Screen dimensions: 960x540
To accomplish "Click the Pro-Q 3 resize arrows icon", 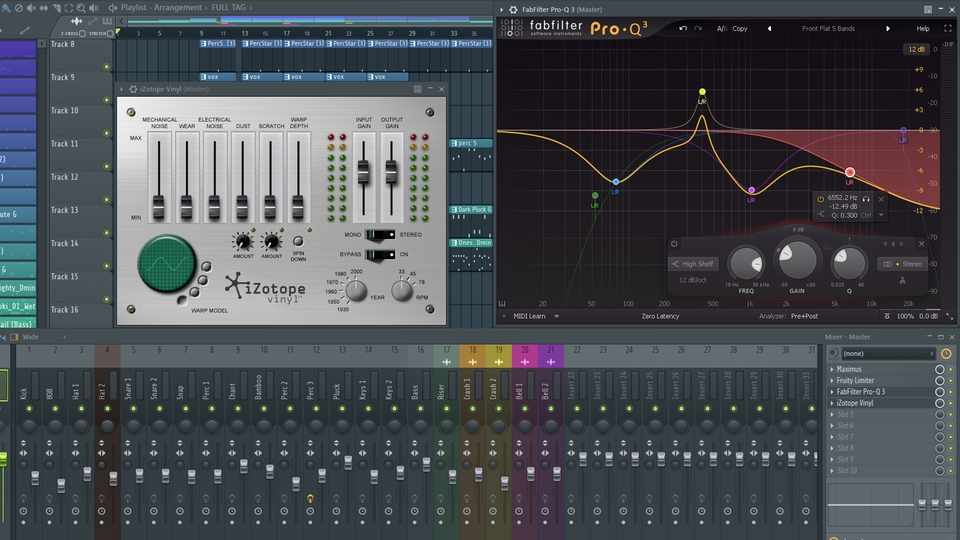I will point(950,317).
